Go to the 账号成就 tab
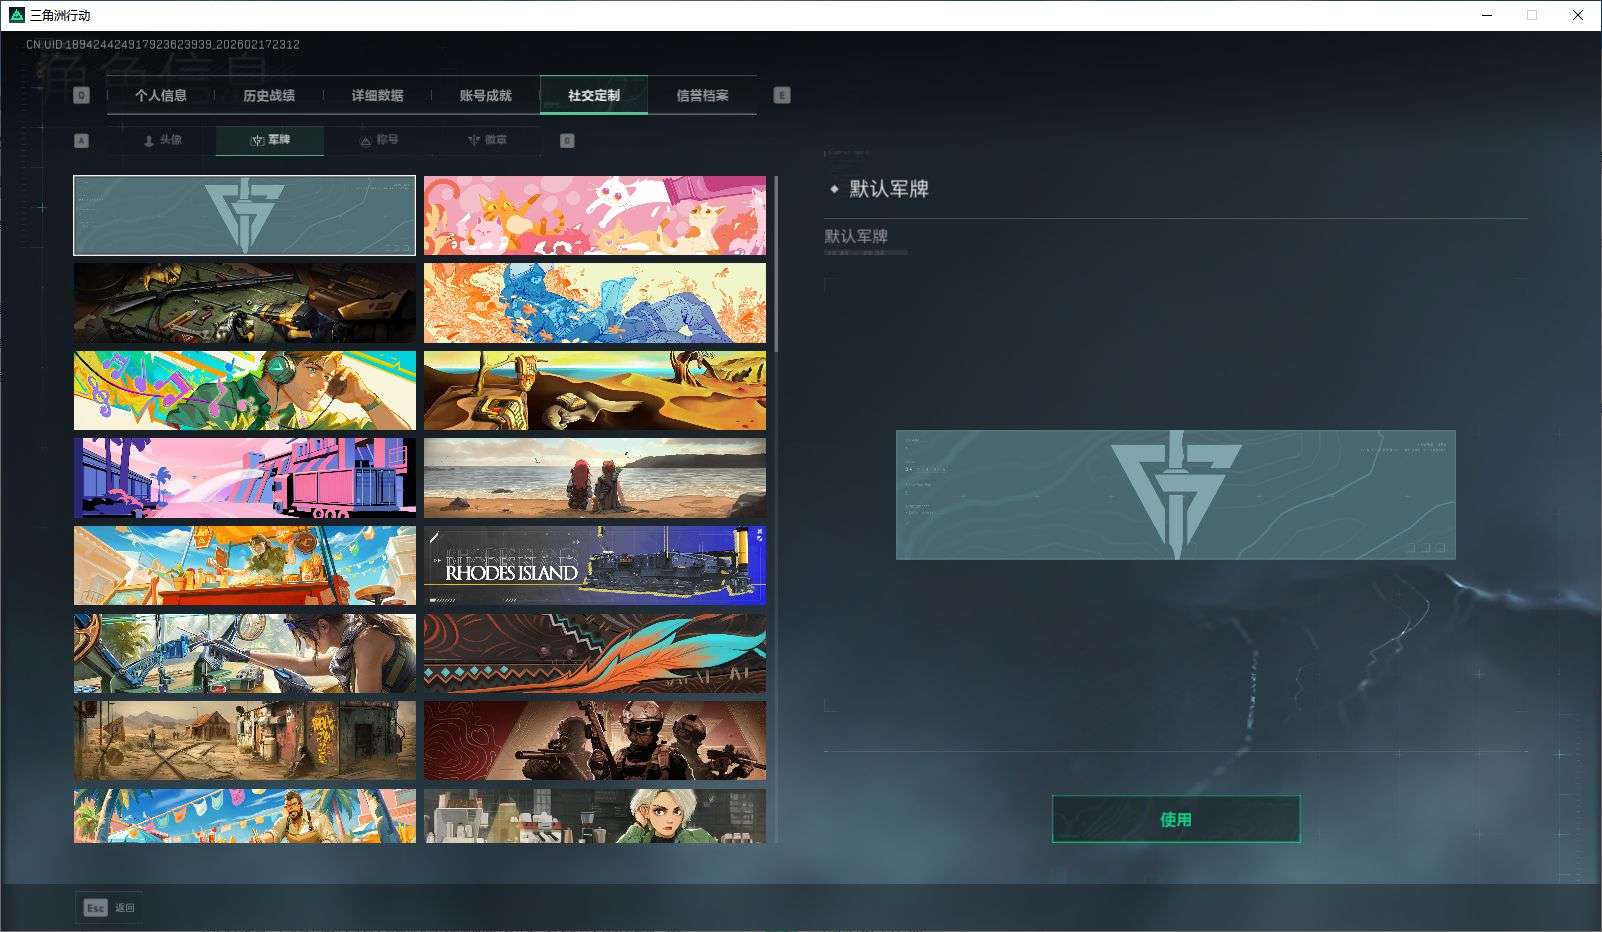This screenshot has height=932, width=1602. point(485,95)
